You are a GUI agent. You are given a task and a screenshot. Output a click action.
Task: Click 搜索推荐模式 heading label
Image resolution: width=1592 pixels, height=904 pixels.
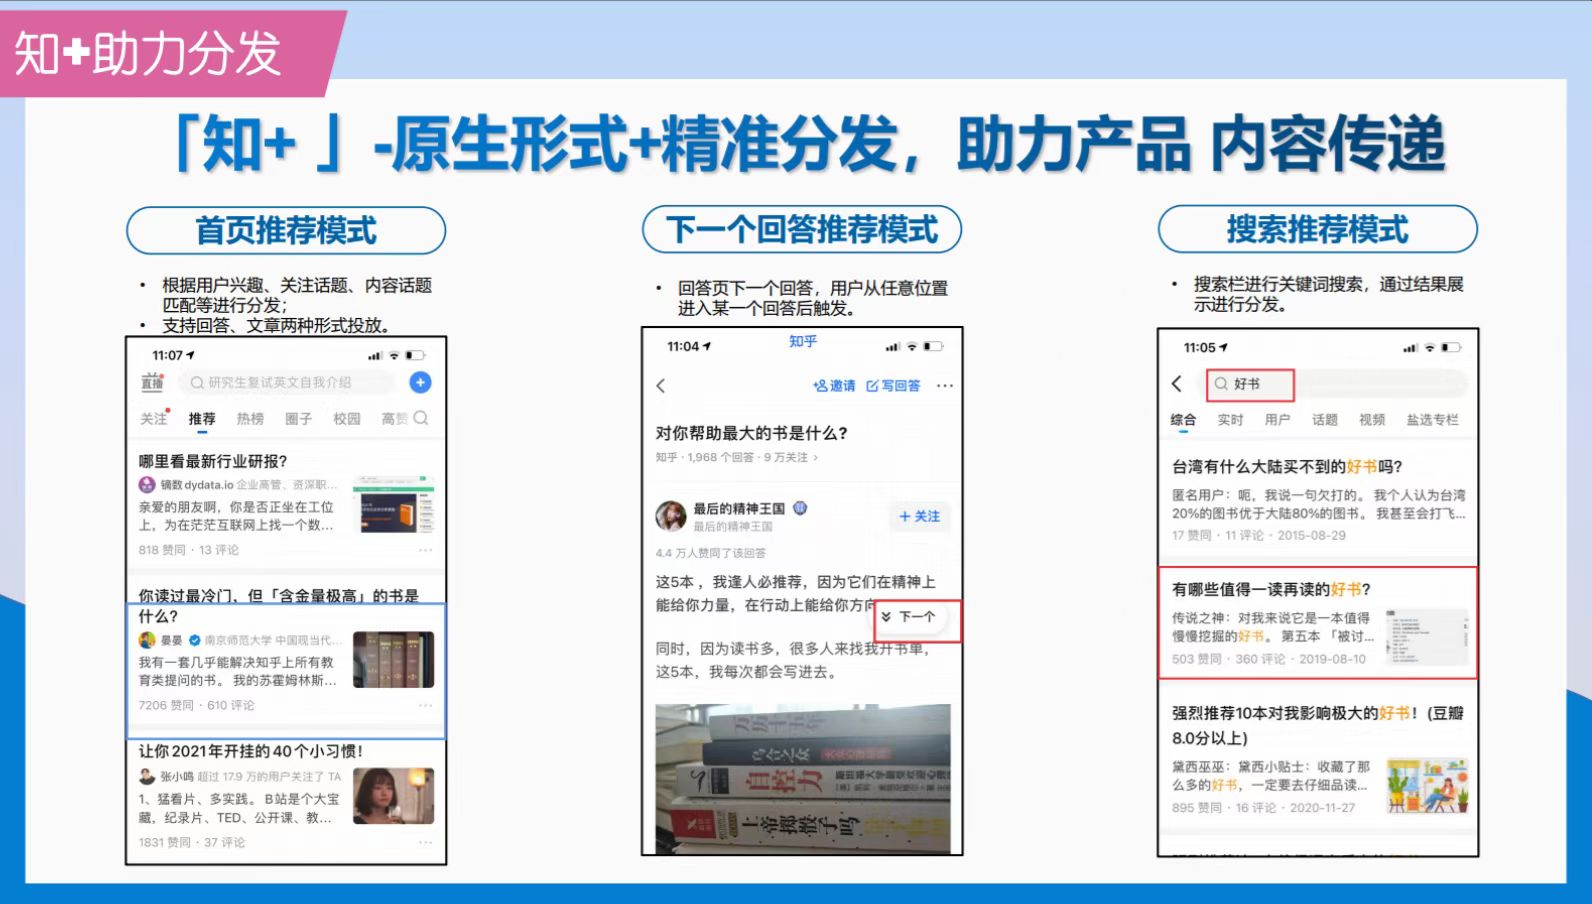1317,229
